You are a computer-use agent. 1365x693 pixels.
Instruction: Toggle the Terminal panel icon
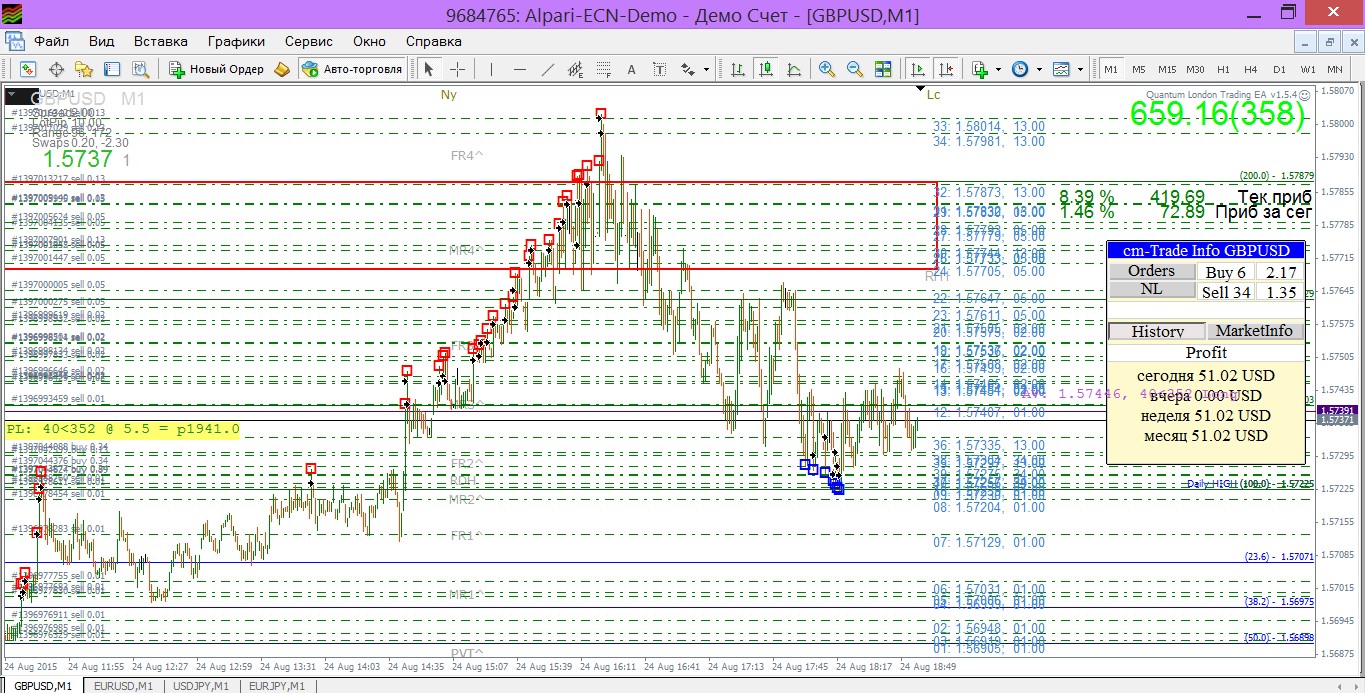coord(112,69)
